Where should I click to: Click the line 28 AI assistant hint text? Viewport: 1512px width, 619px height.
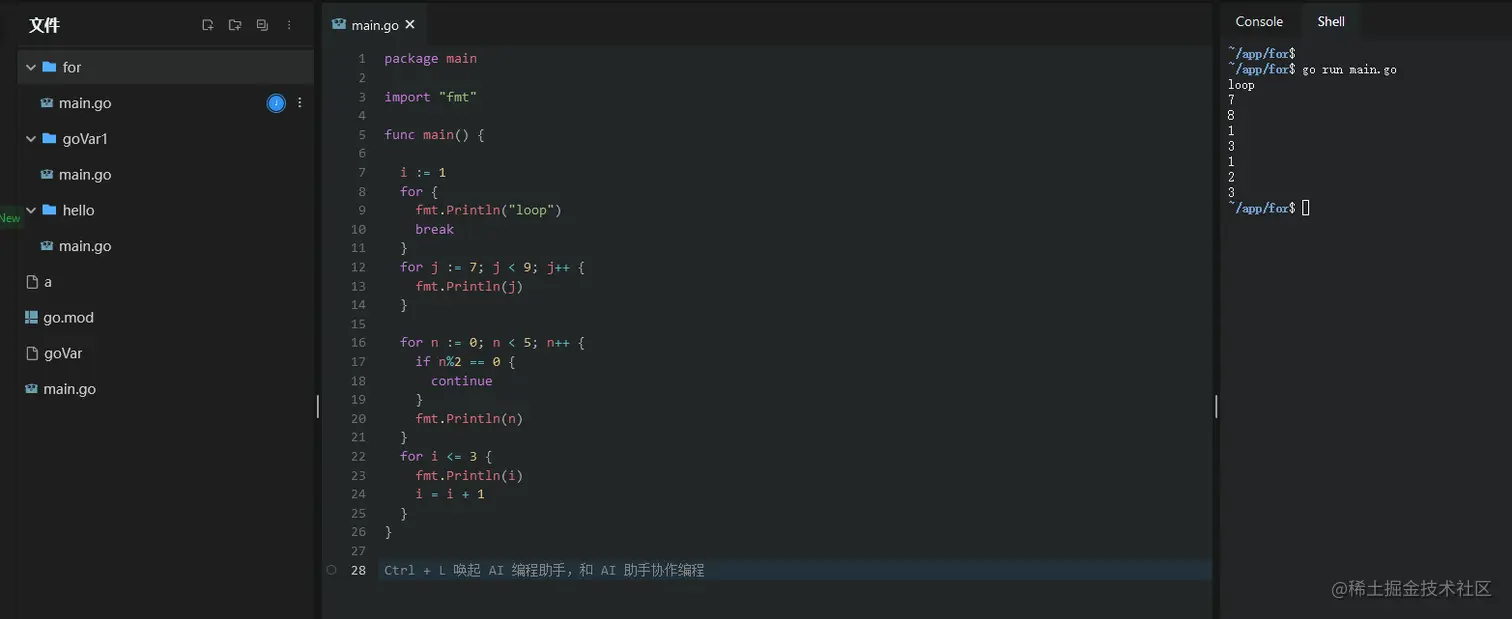pos(545,570)
